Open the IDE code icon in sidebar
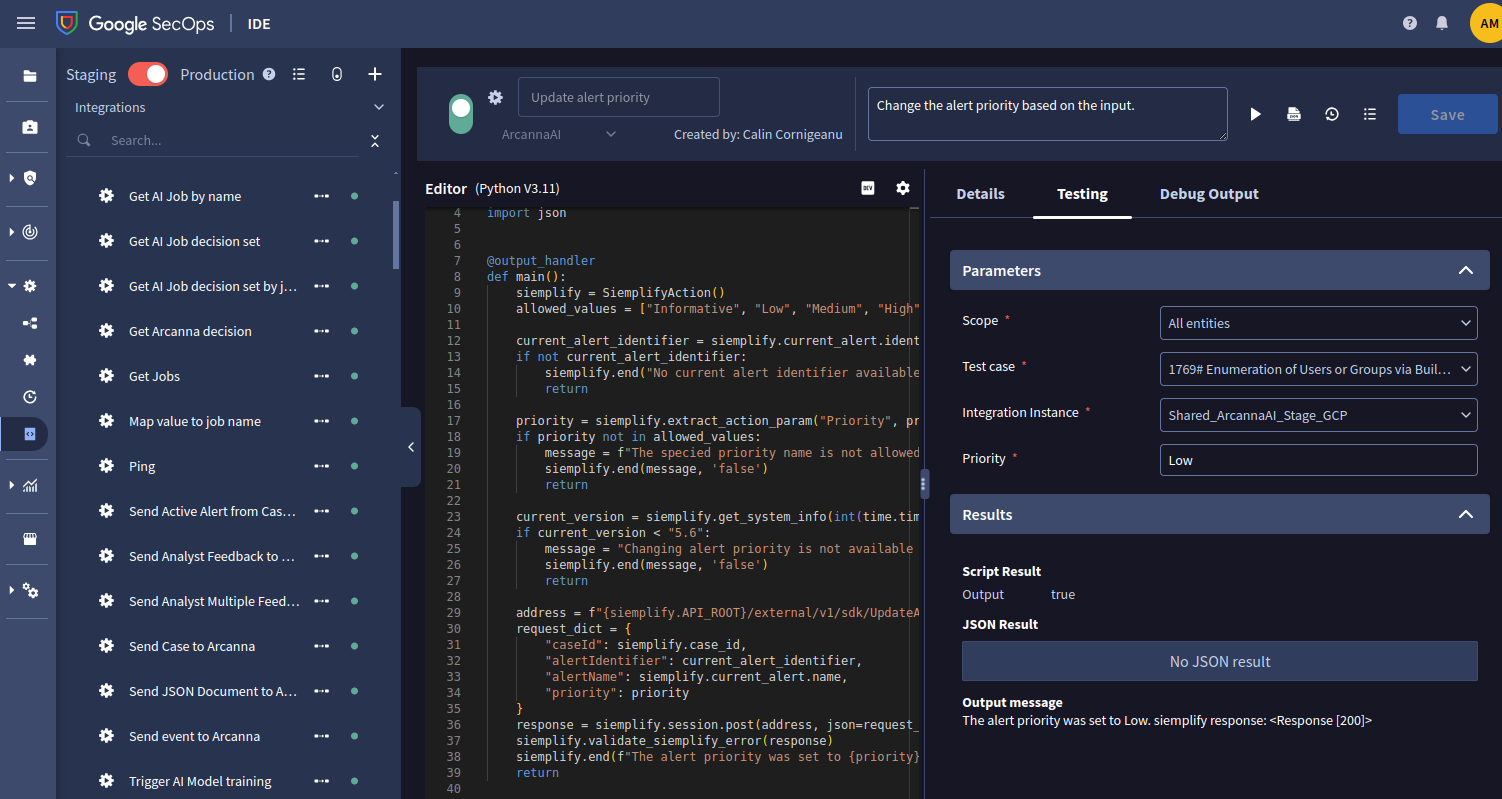 (x=30, y=434)
